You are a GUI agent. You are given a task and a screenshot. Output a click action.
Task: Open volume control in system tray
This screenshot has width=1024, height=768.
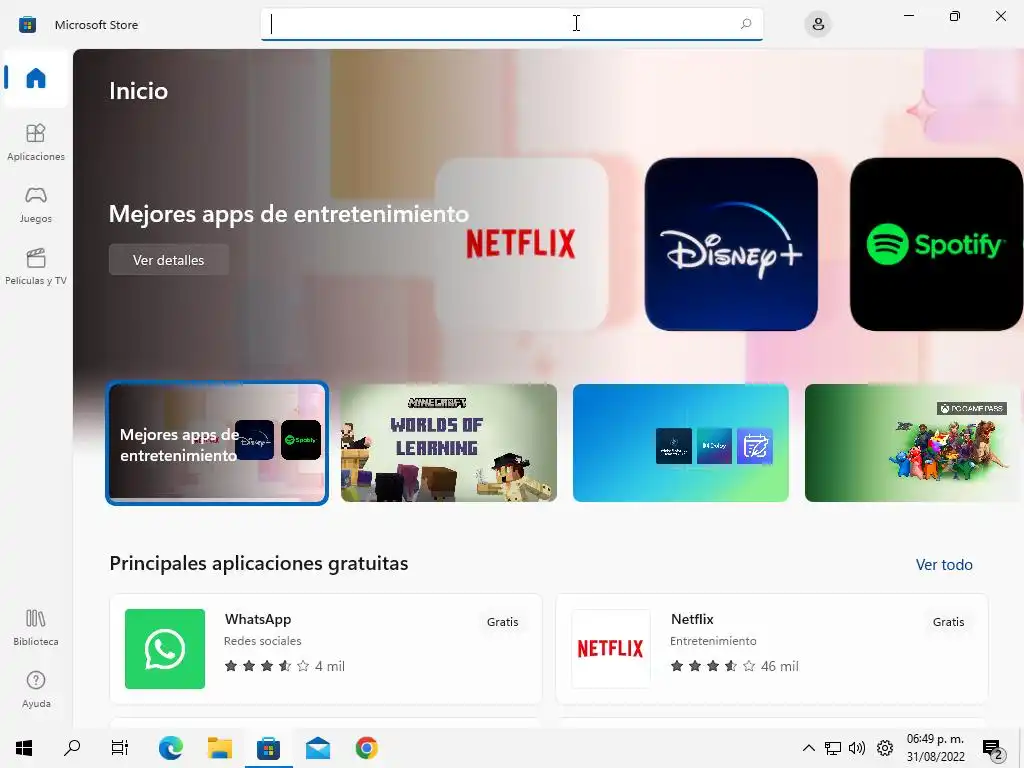coord(857,748)
